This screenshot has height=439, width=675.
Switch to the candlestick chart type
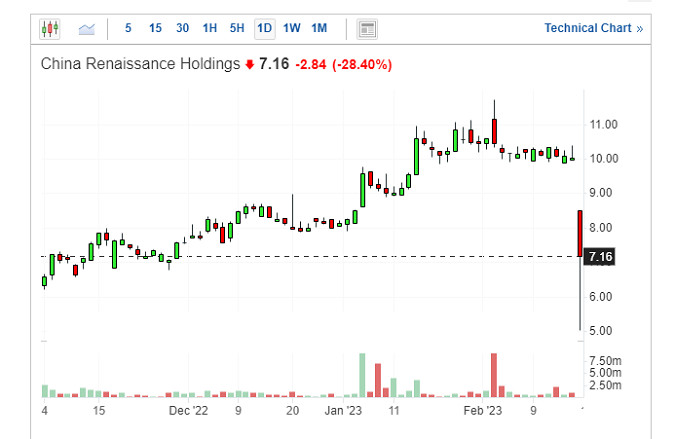click(x=50, y=29)
